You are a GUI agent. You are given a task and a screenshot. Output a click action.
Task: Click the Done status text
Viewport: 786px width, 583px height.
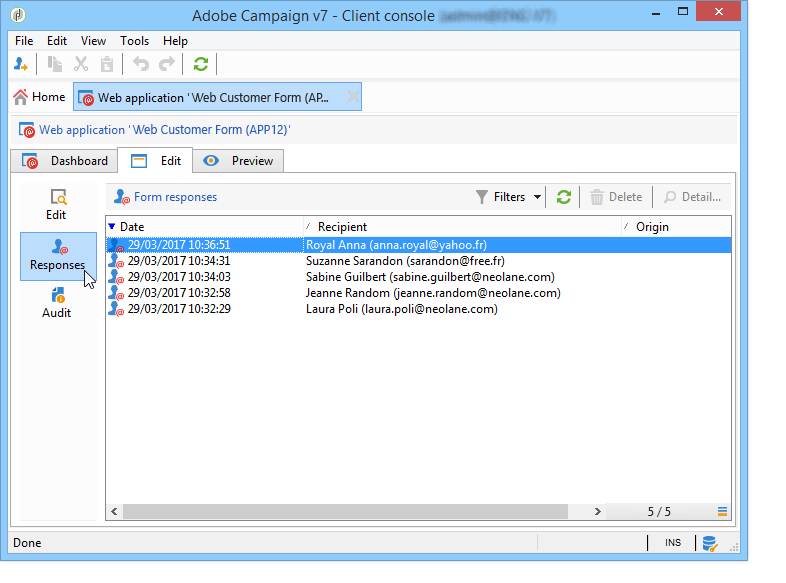(x=27, y=543)
